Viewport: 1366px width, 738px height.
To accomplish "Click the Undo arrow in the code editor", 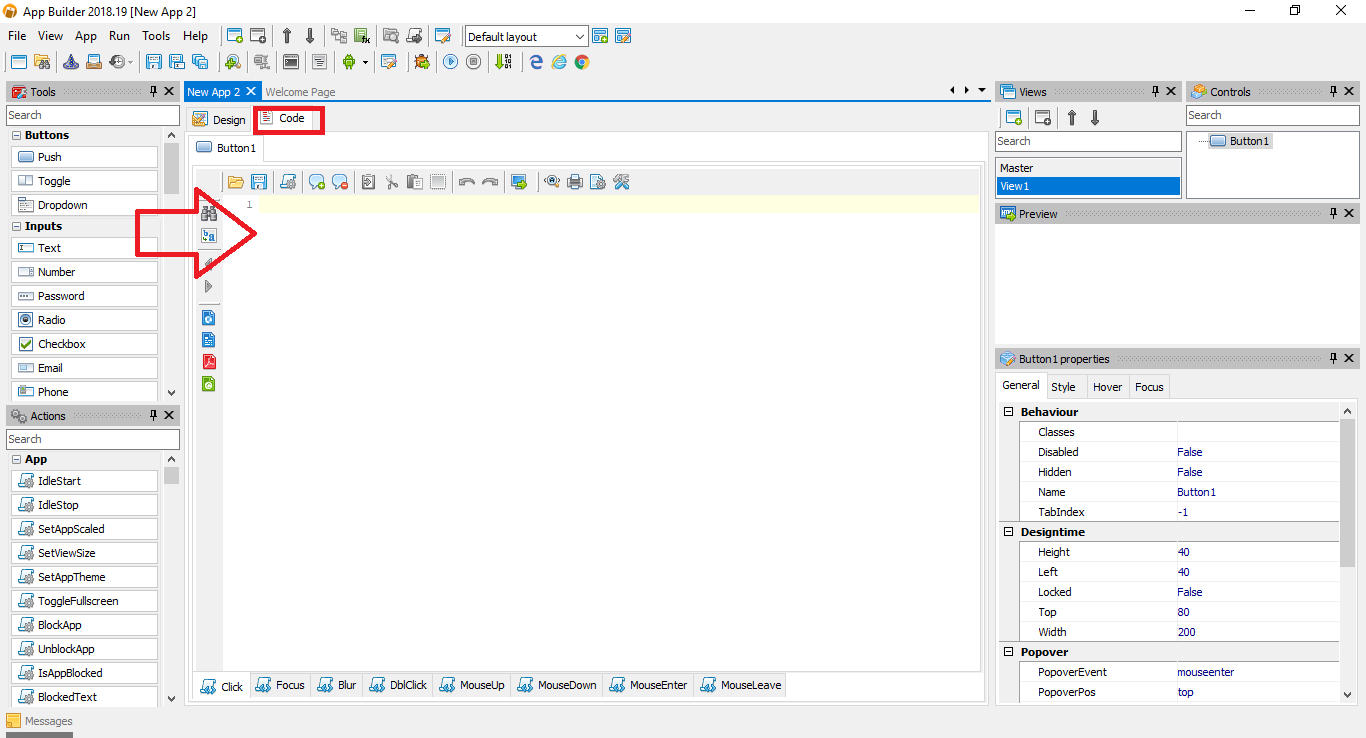I will (x=467, y=181).
